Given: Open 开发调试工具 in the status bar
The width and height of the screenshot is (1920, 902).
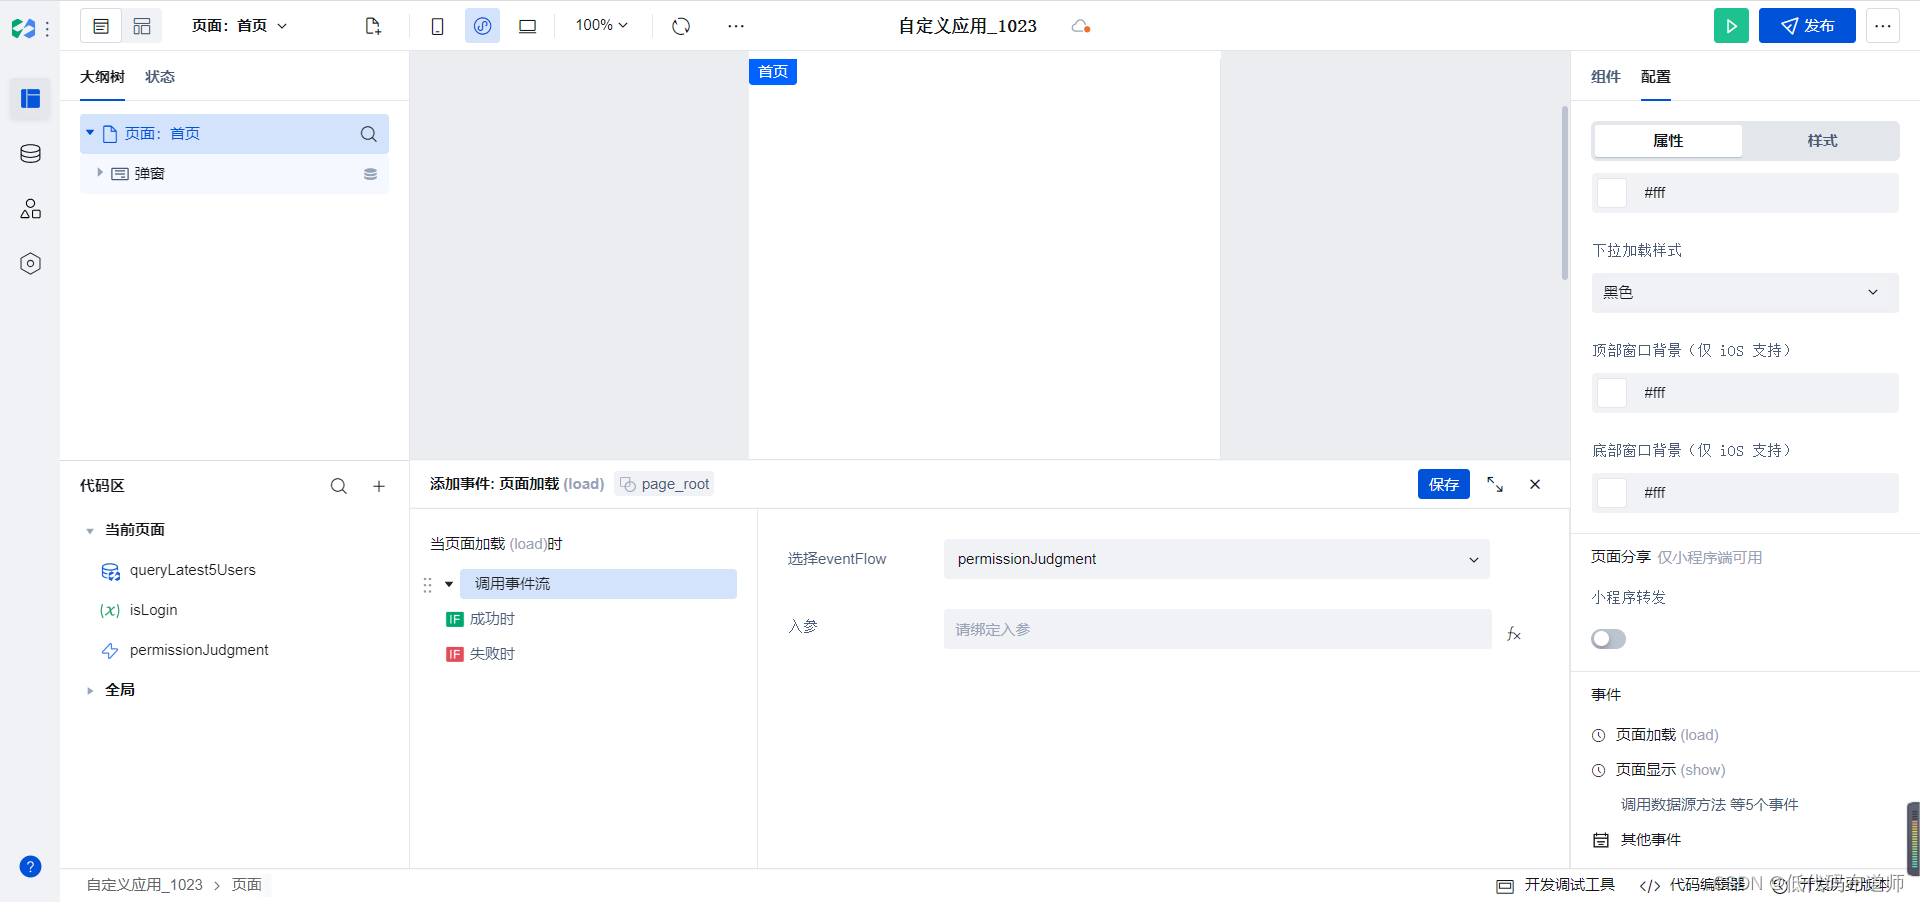Looking at the screenshot, I should tap(1556, 885).
